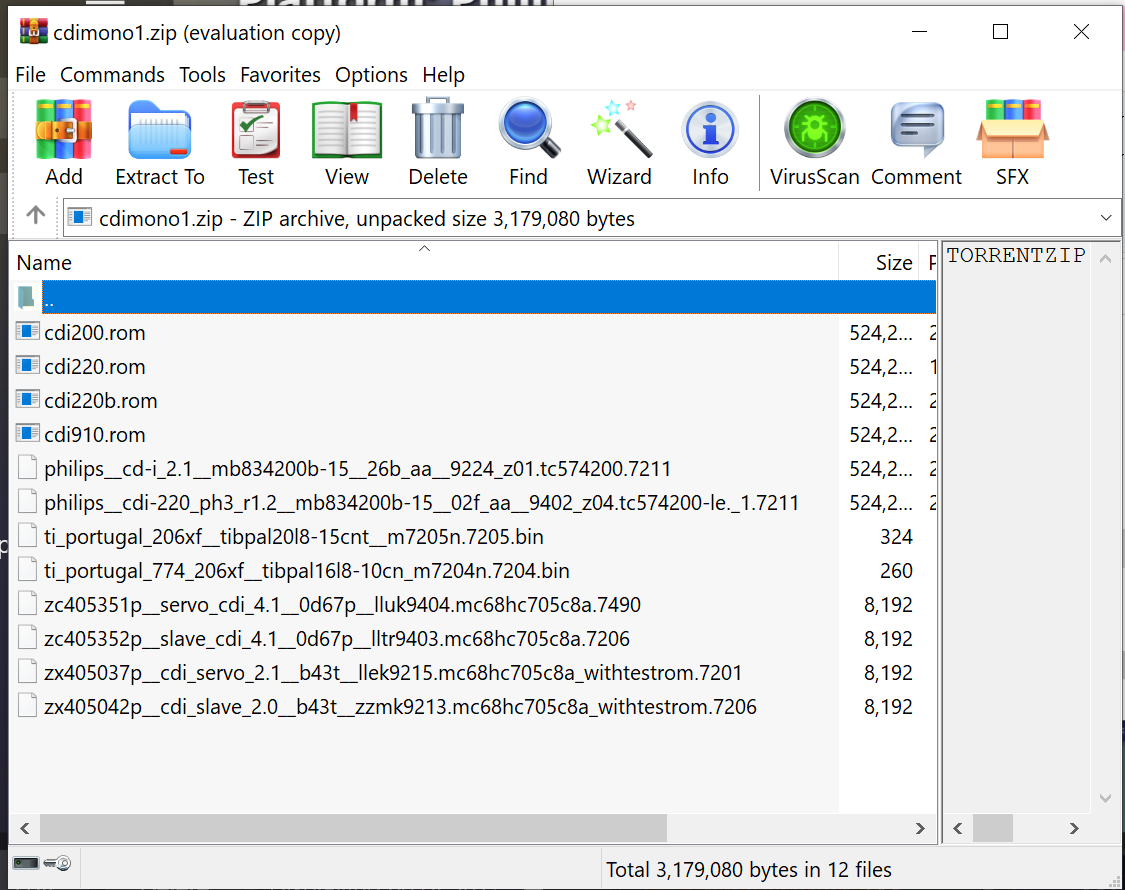1125x890 pixels.
Task: Select file cdi910.rom
Action: pyautogui.click(x=95, y=434)
